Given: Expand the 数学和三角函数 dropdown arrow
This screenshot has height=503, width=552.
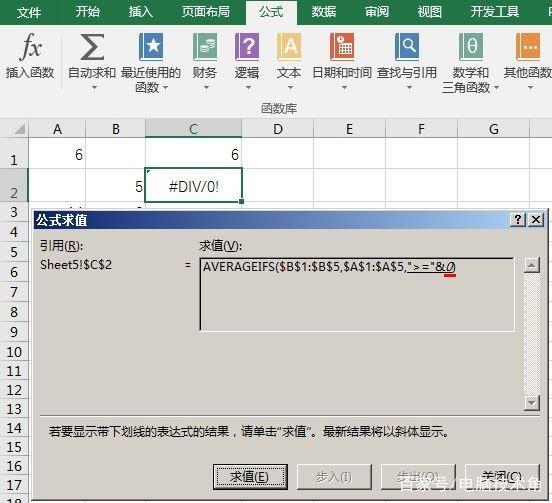Looking at the screenshot, I should (496, 87).
